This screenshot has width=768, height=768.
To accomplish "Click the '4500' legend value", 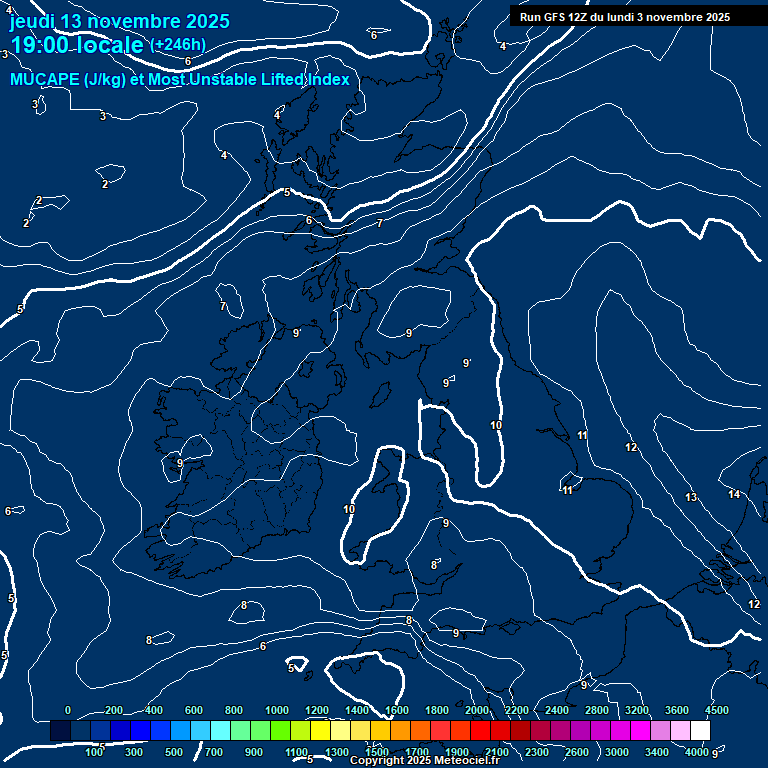I will [x=717, y=710].
